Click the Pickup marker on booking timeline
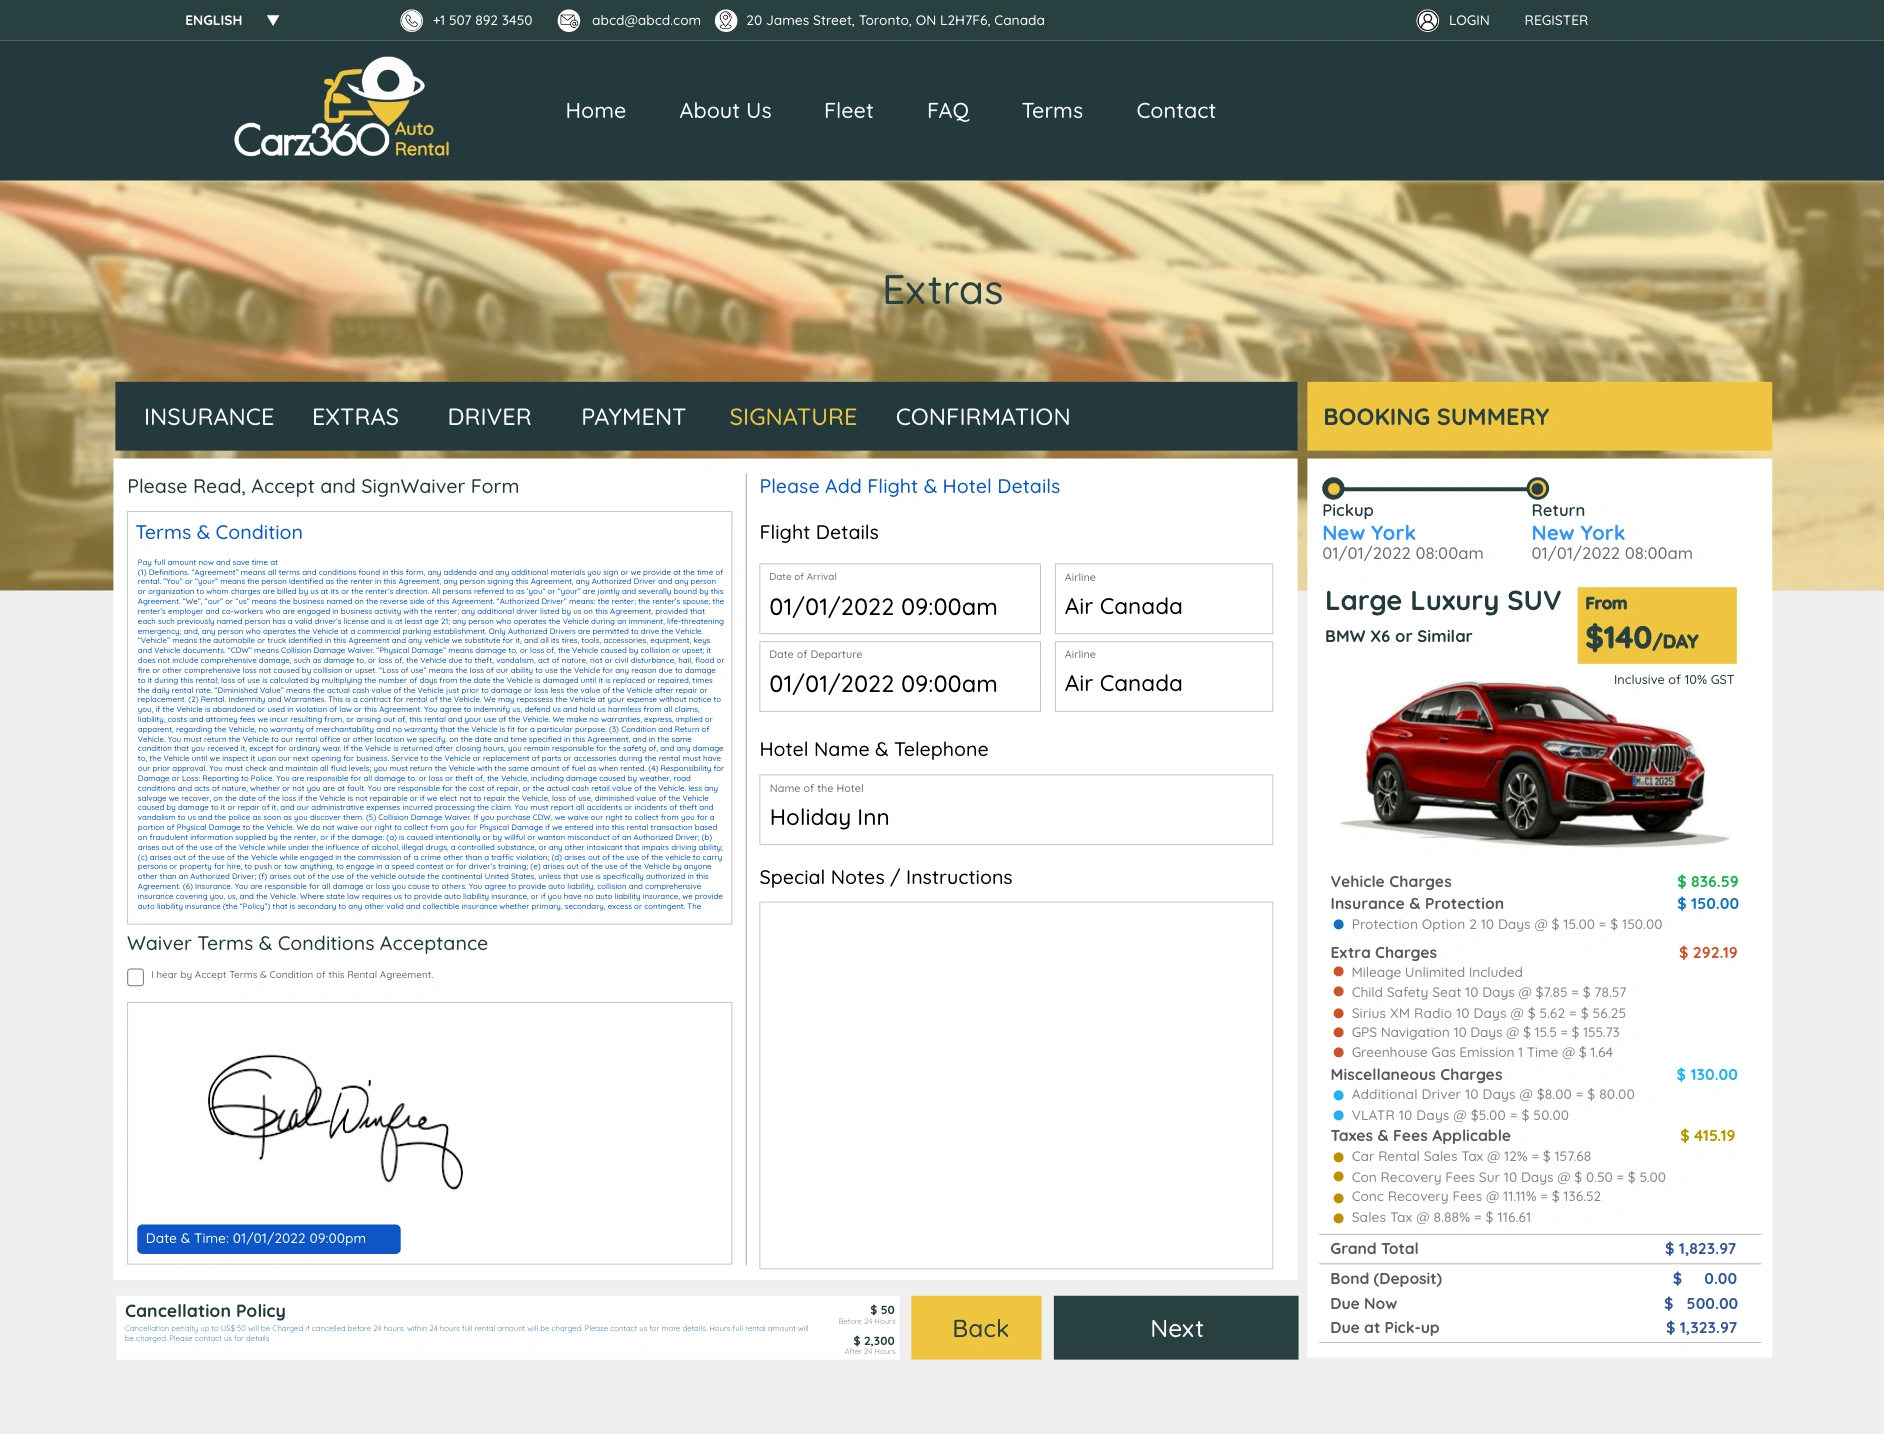Viewport: 1884px width, 1434px height. (x=1333, y=488)
